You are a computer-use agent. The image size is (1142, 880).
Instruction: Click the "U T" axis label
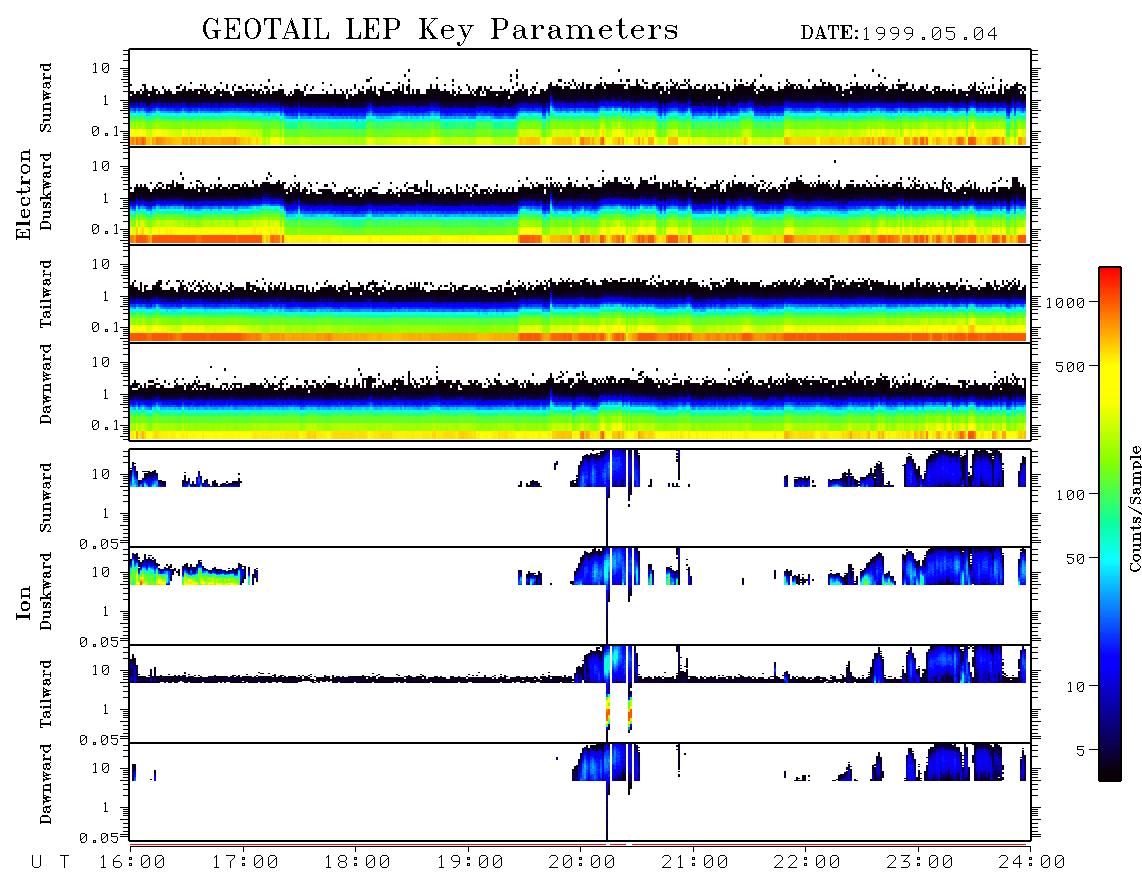point(50,863)
